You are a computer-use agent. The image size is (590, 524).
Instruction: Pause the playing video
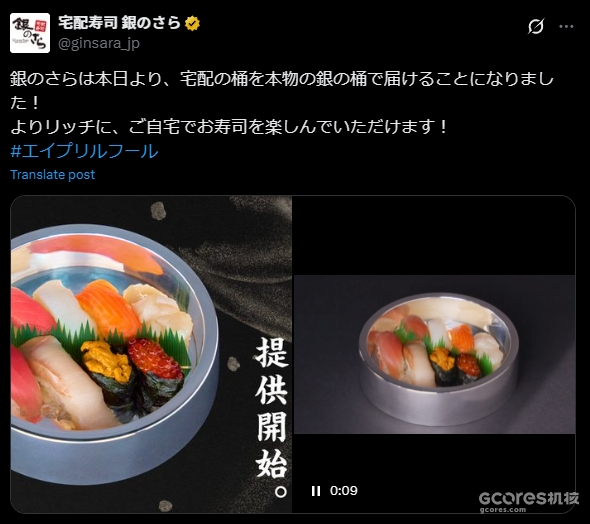316,491
